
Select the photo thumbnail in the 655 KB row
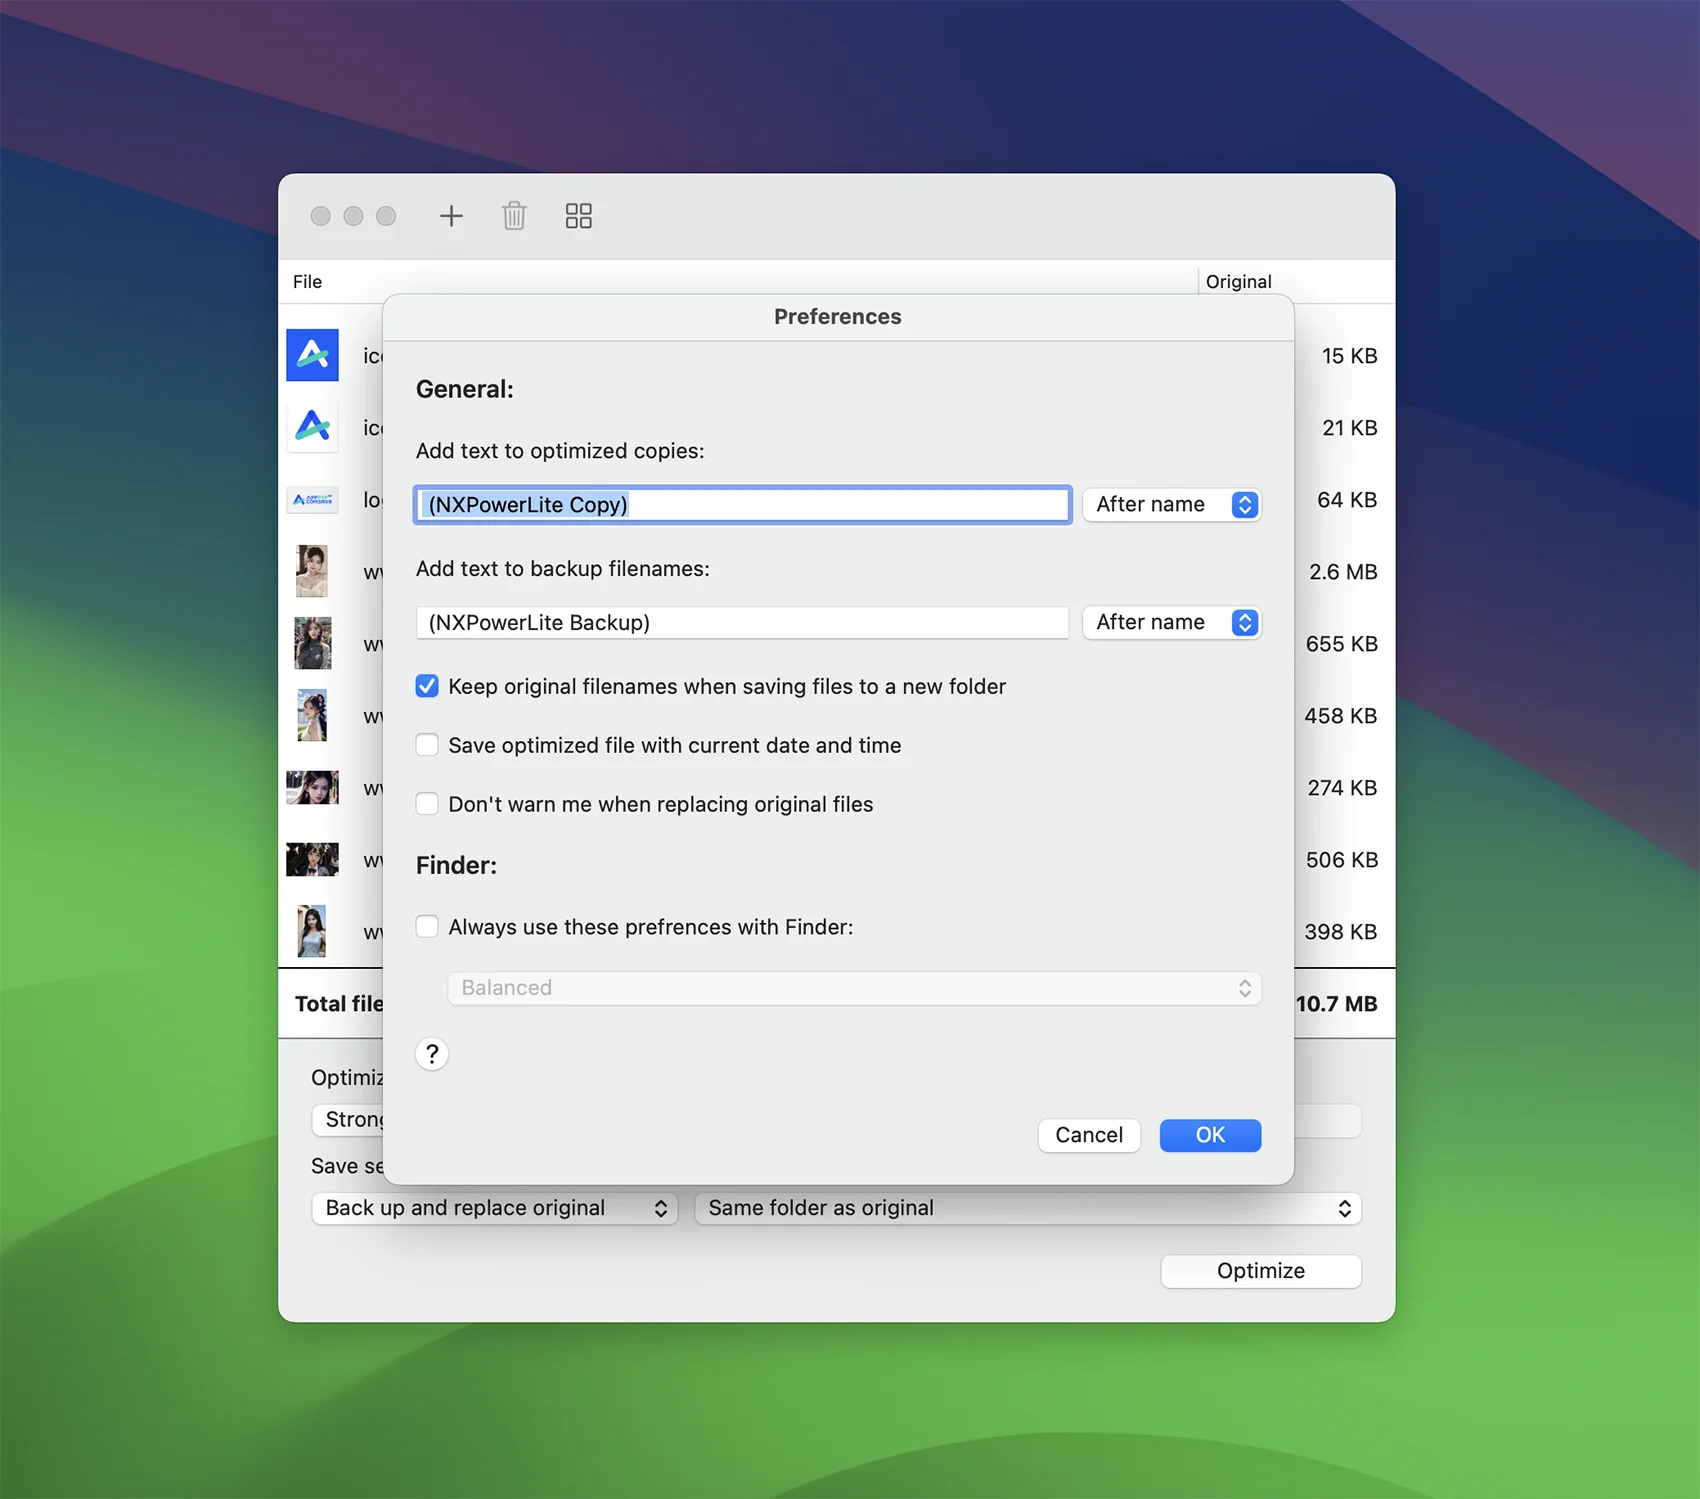click(312, 643)
